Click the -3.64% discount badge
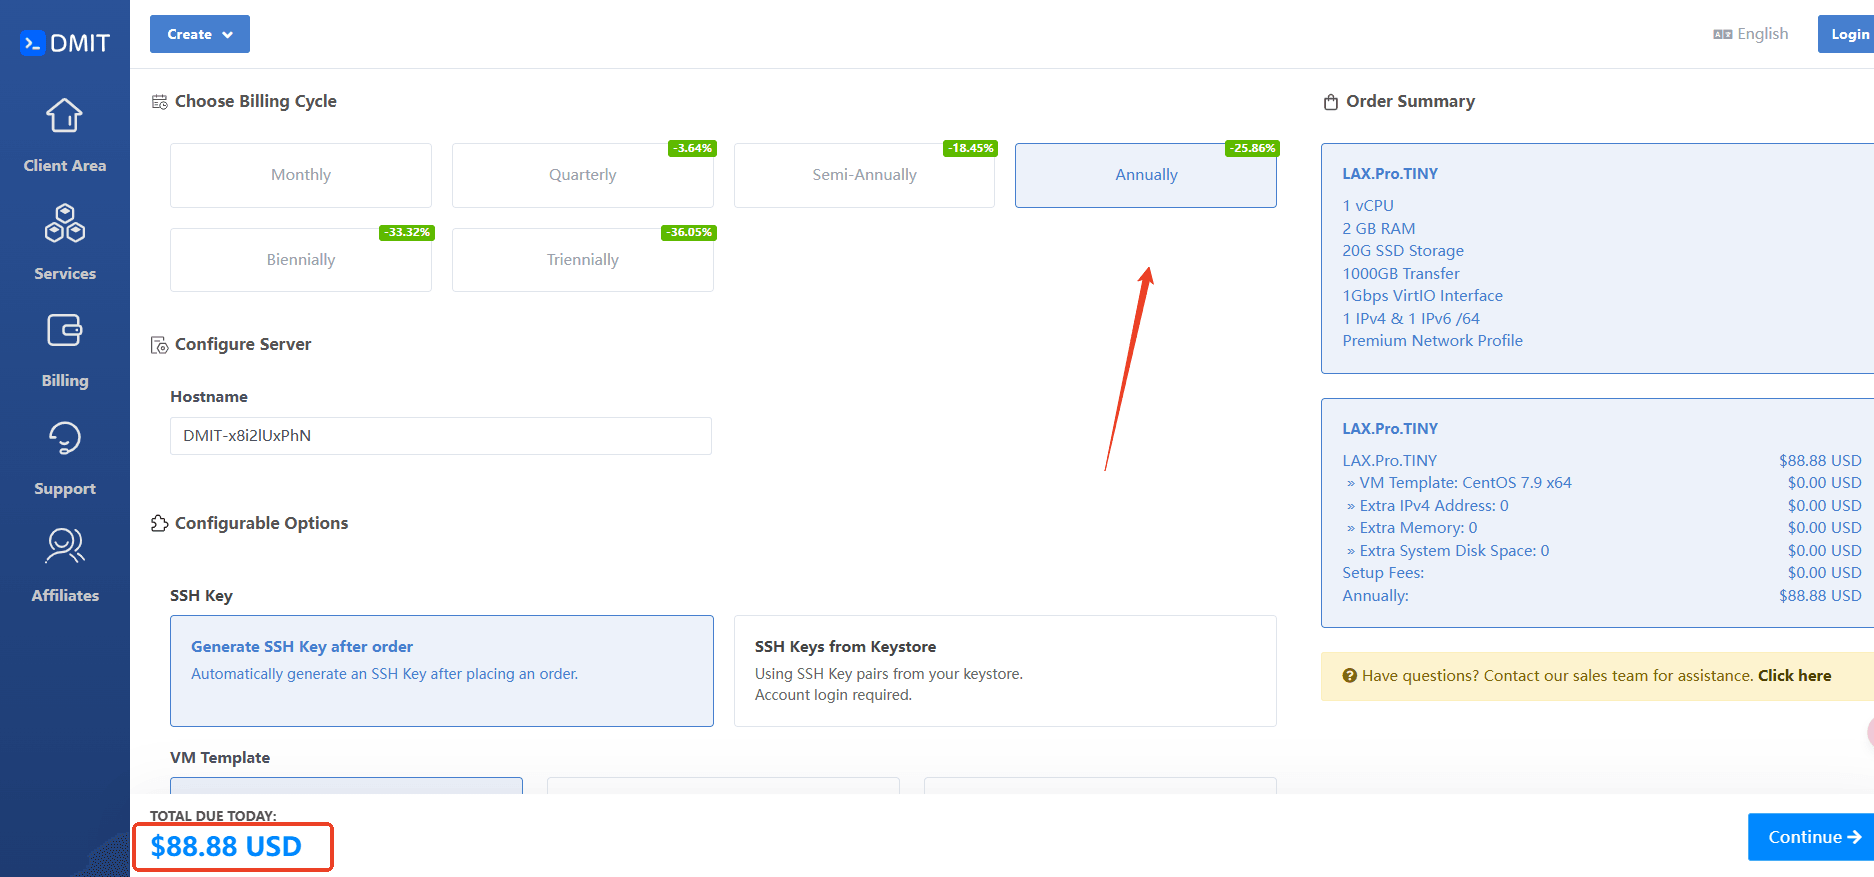This screenshot has width=1874, height=877. click(692, 148)
